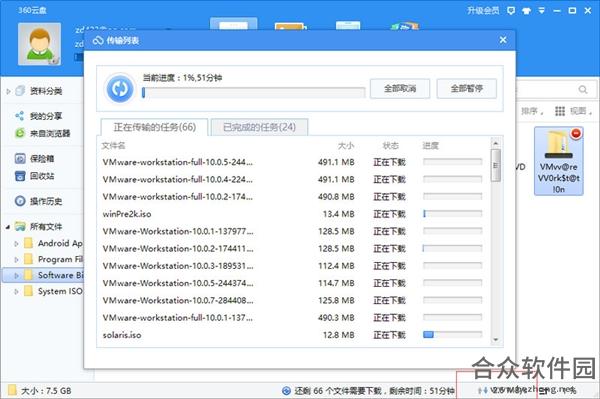
Task: Select row VMware-Workstation-10.0.3-189531...
Action: point(293,266)
